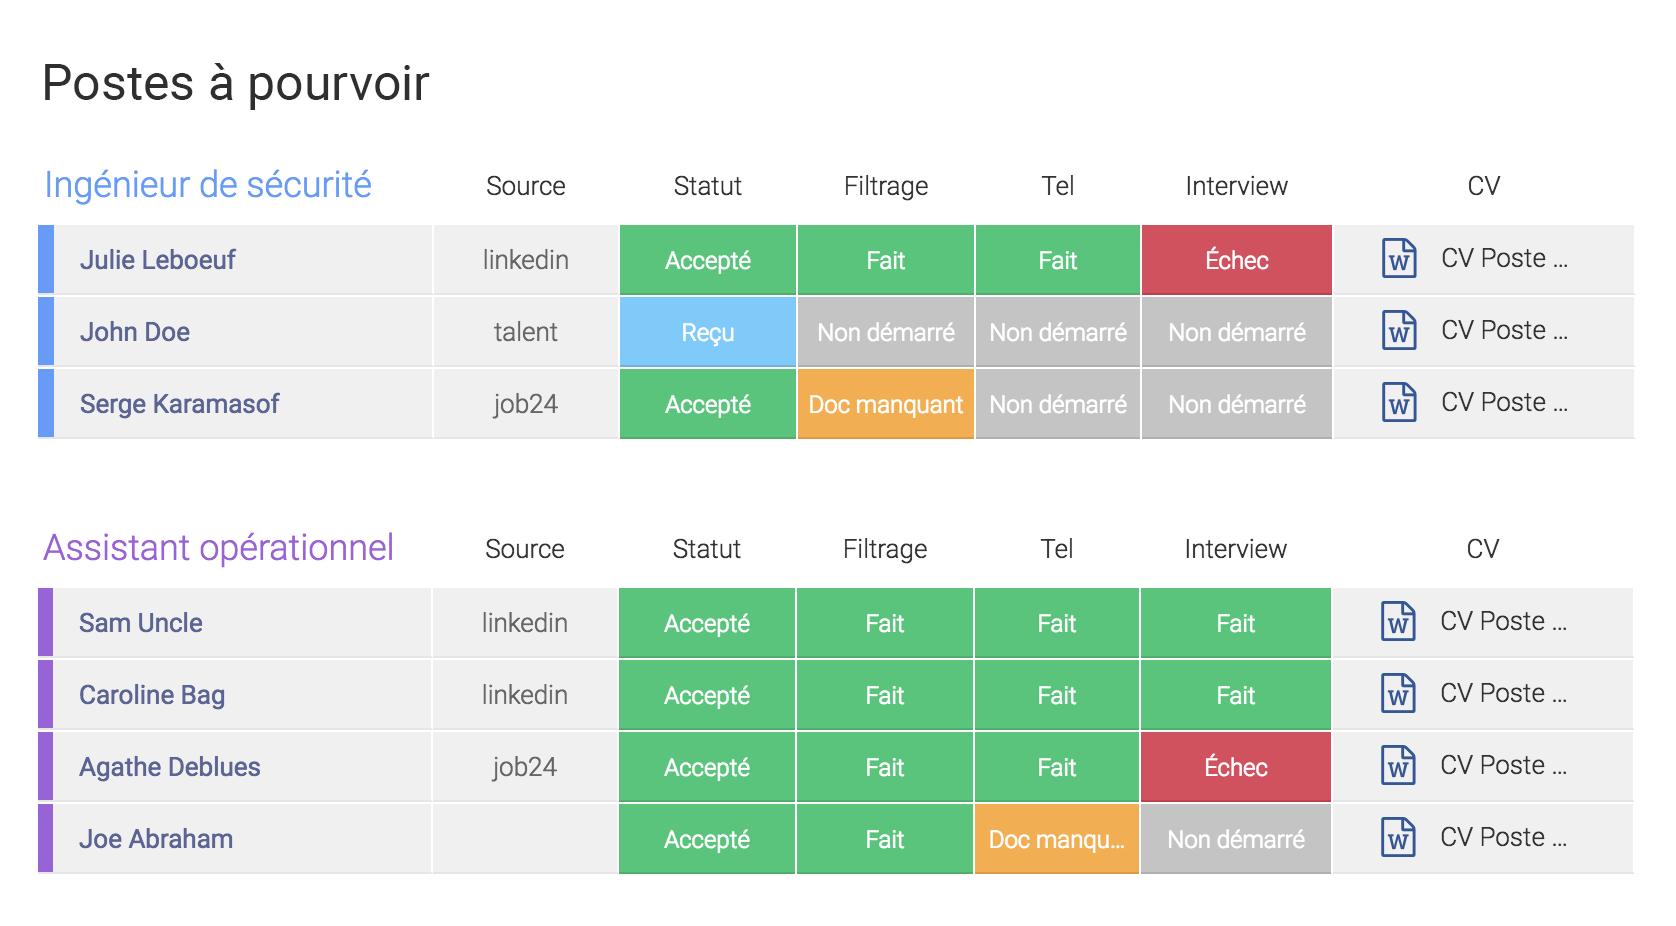
Task: Open Word CV icon for Serge Karamasof
Action: coord(1399,403)
